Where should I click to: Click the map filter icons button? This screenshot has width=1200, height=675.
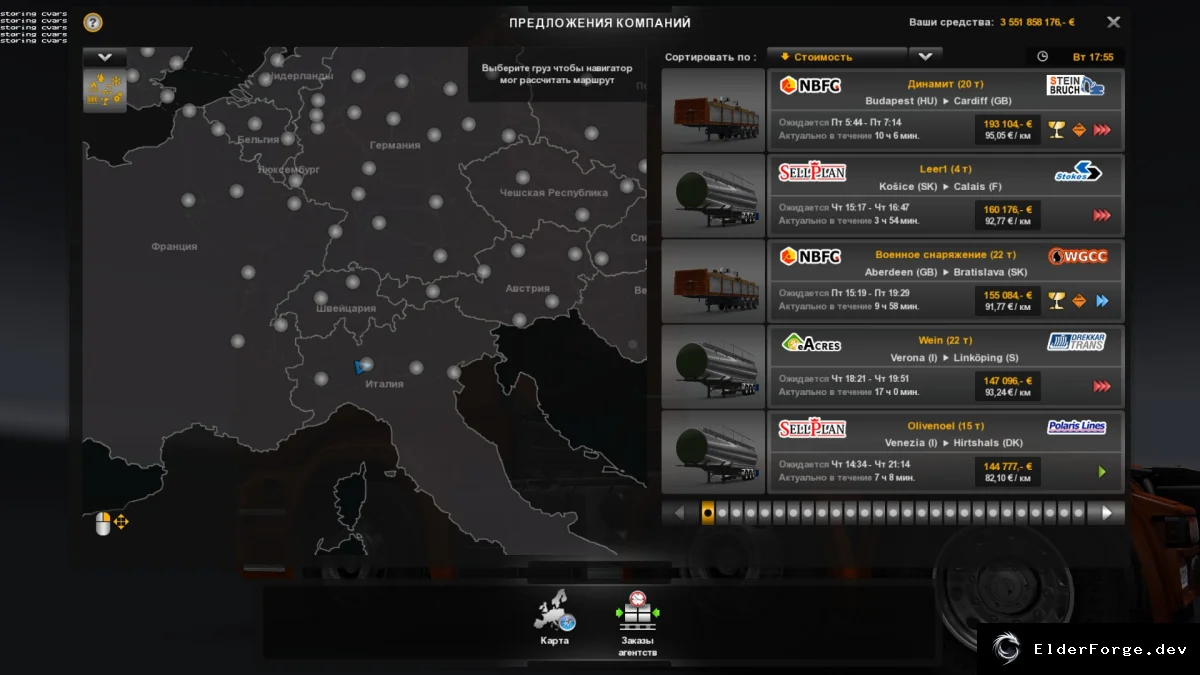pos(105,89)
